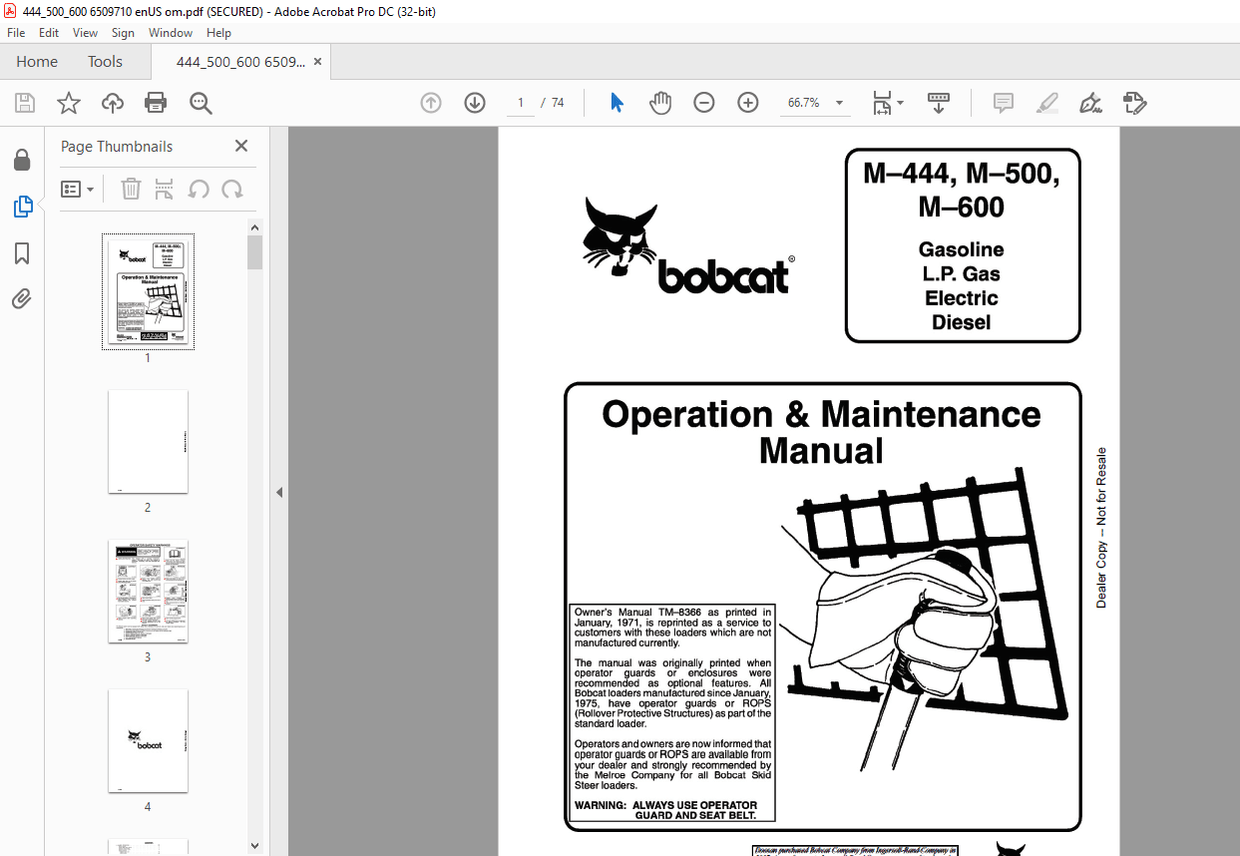Open the Bookmarks panel

pos(22,254)
